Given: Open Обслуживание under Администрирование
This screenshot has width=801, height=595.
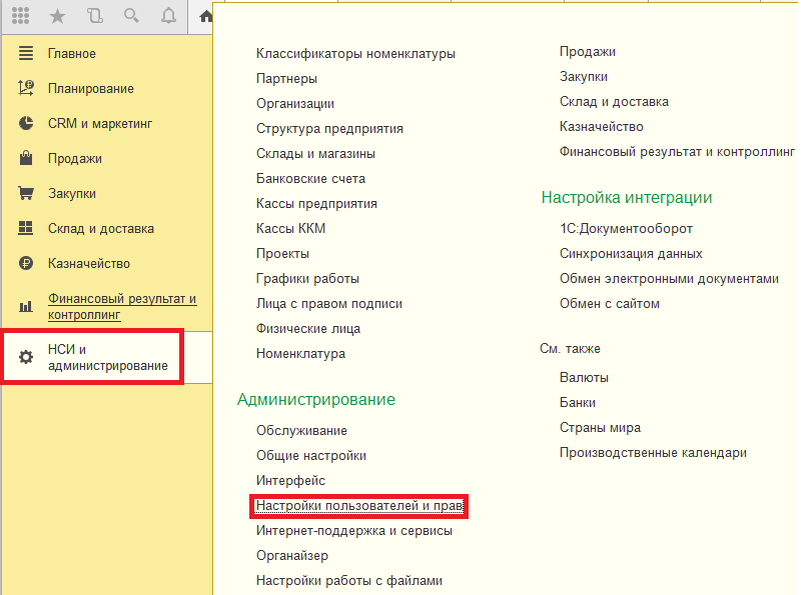Looking at the screenshot, I should (x=301, y=431).
